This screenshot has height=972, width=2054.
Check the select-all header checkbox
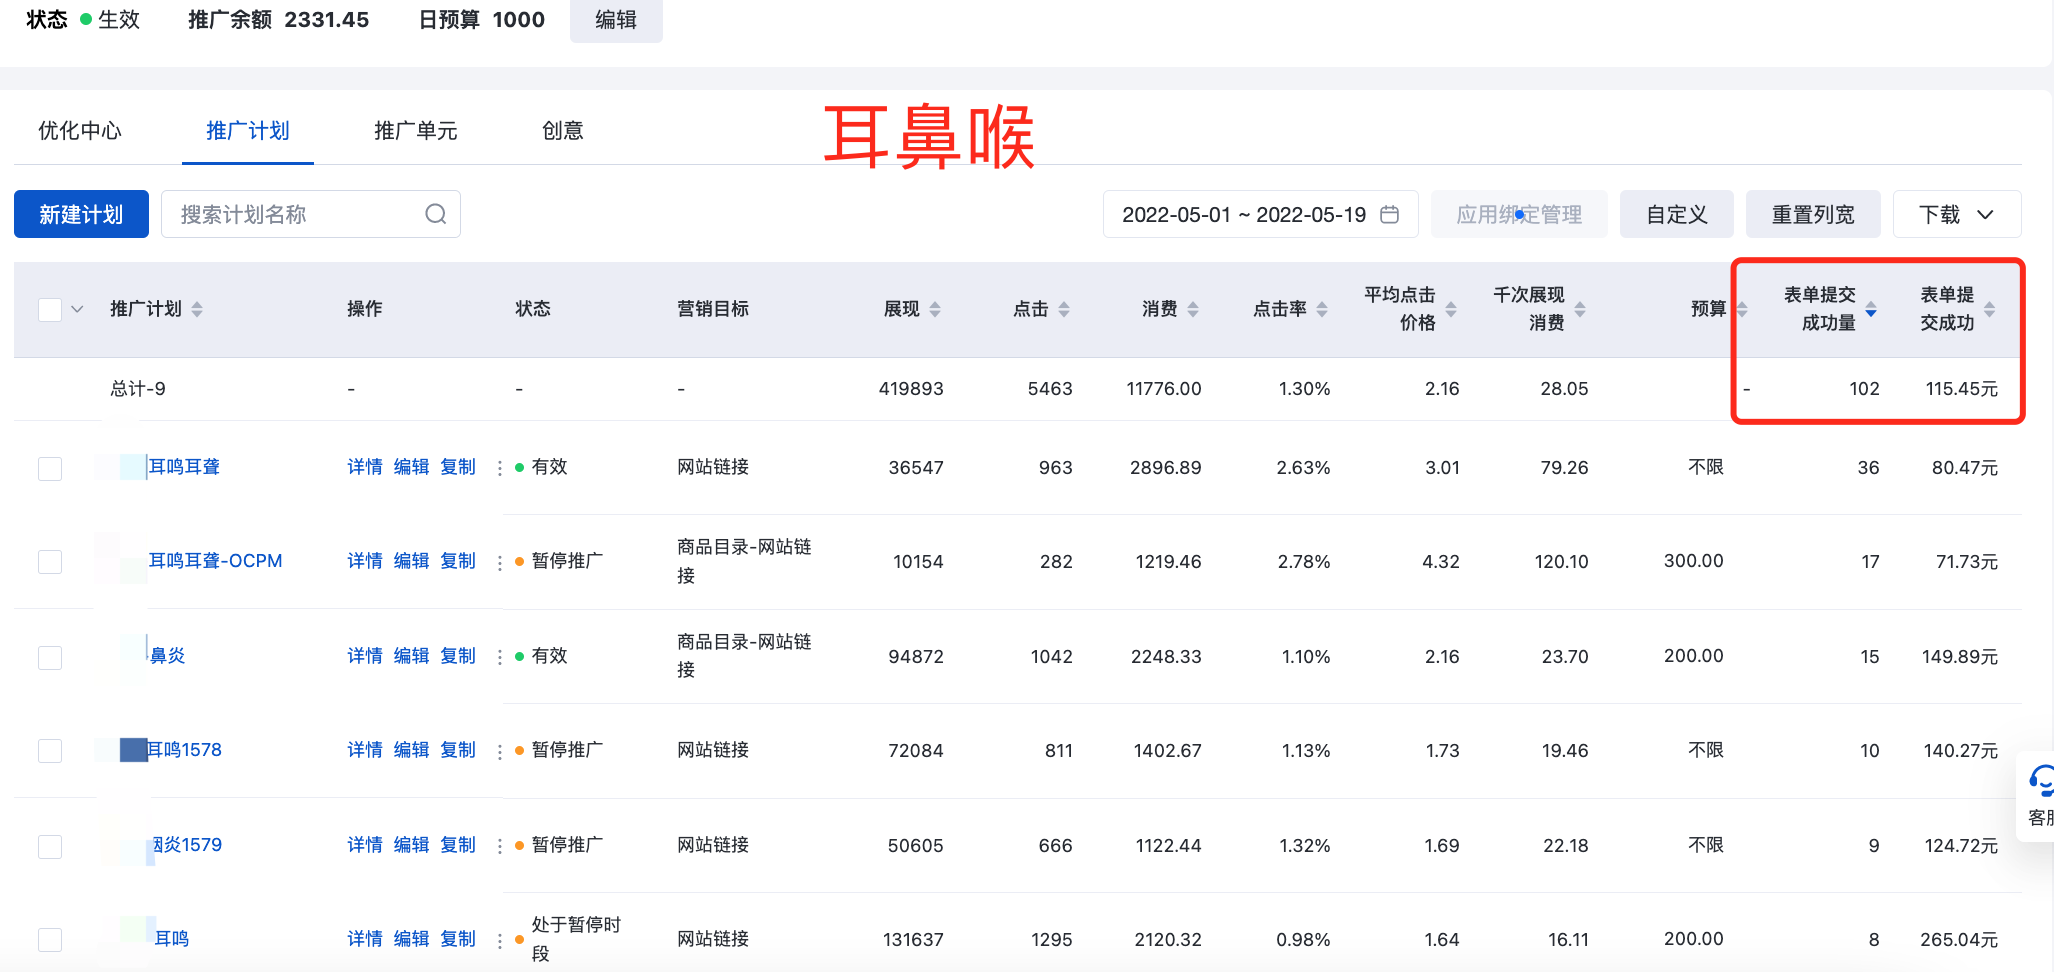[x=50, y=309]
